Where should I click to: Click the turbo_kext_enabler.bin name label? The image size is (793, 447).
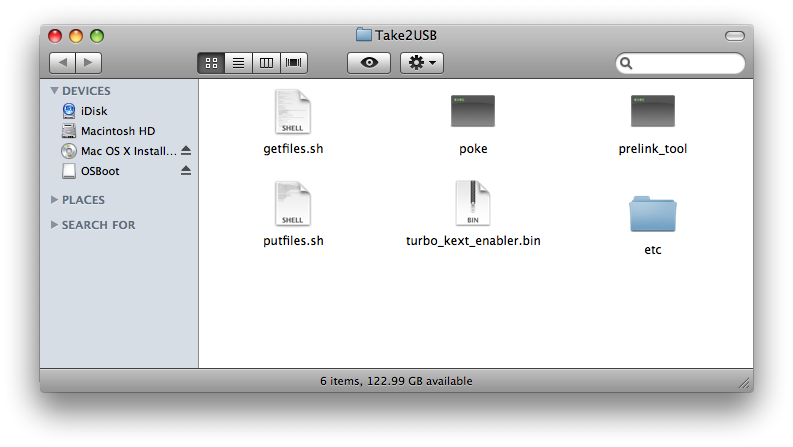473,241
